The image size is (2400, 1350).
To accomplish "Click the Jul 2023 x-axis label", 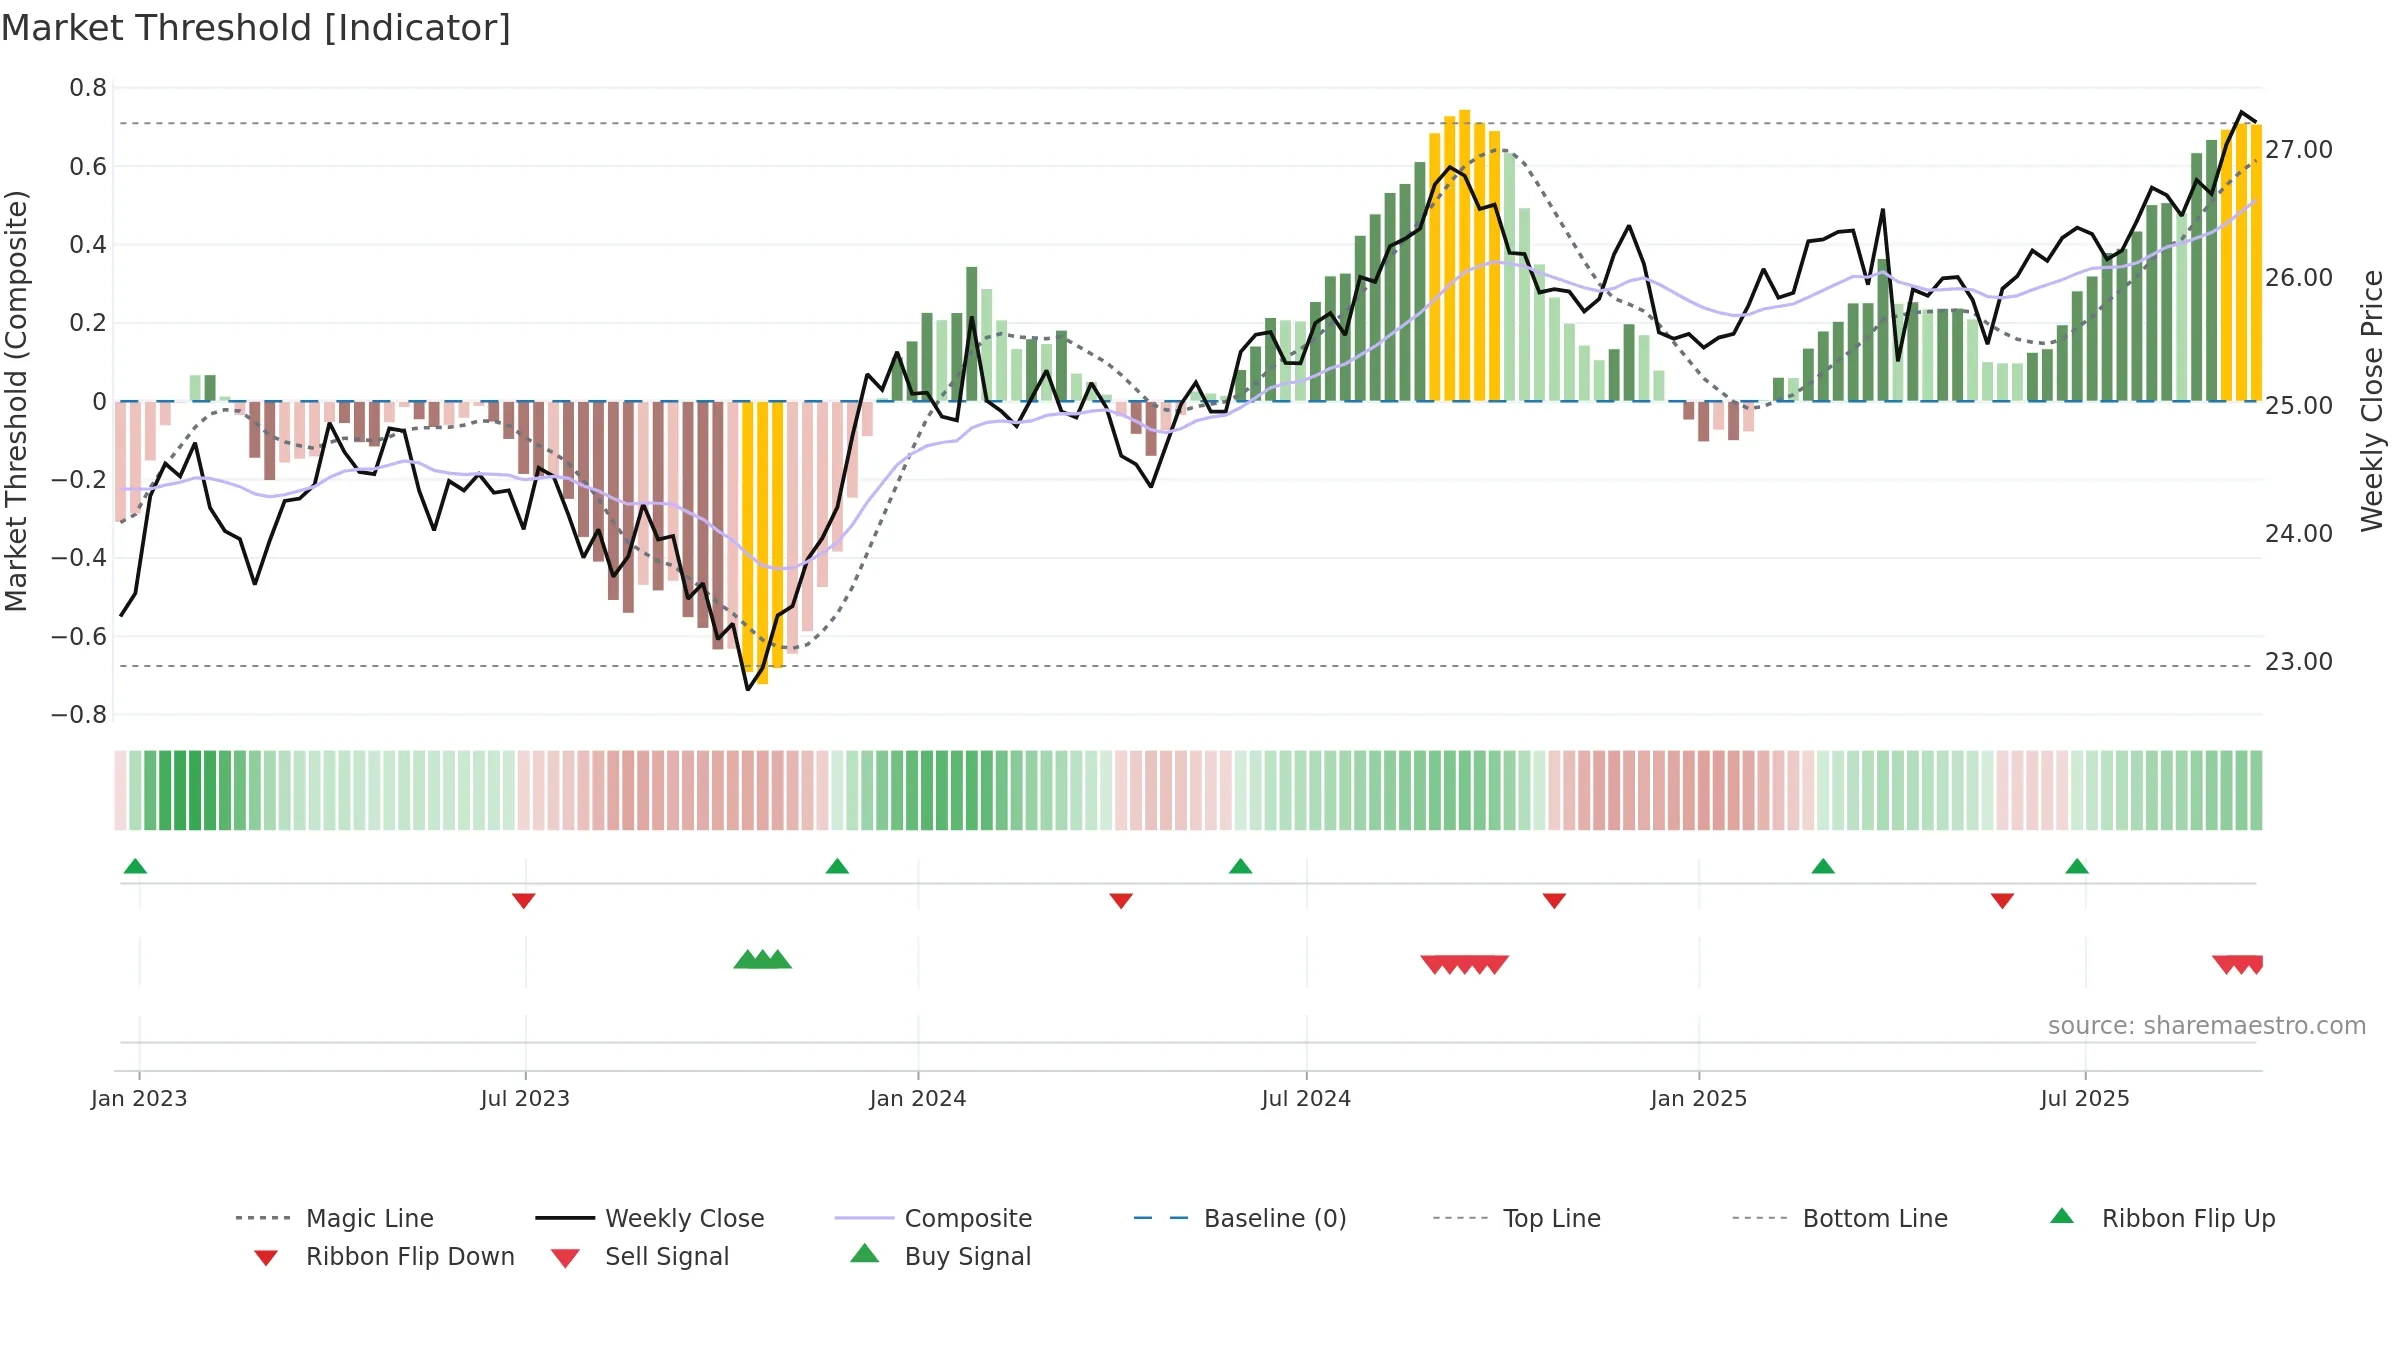I will (525, 1098).
